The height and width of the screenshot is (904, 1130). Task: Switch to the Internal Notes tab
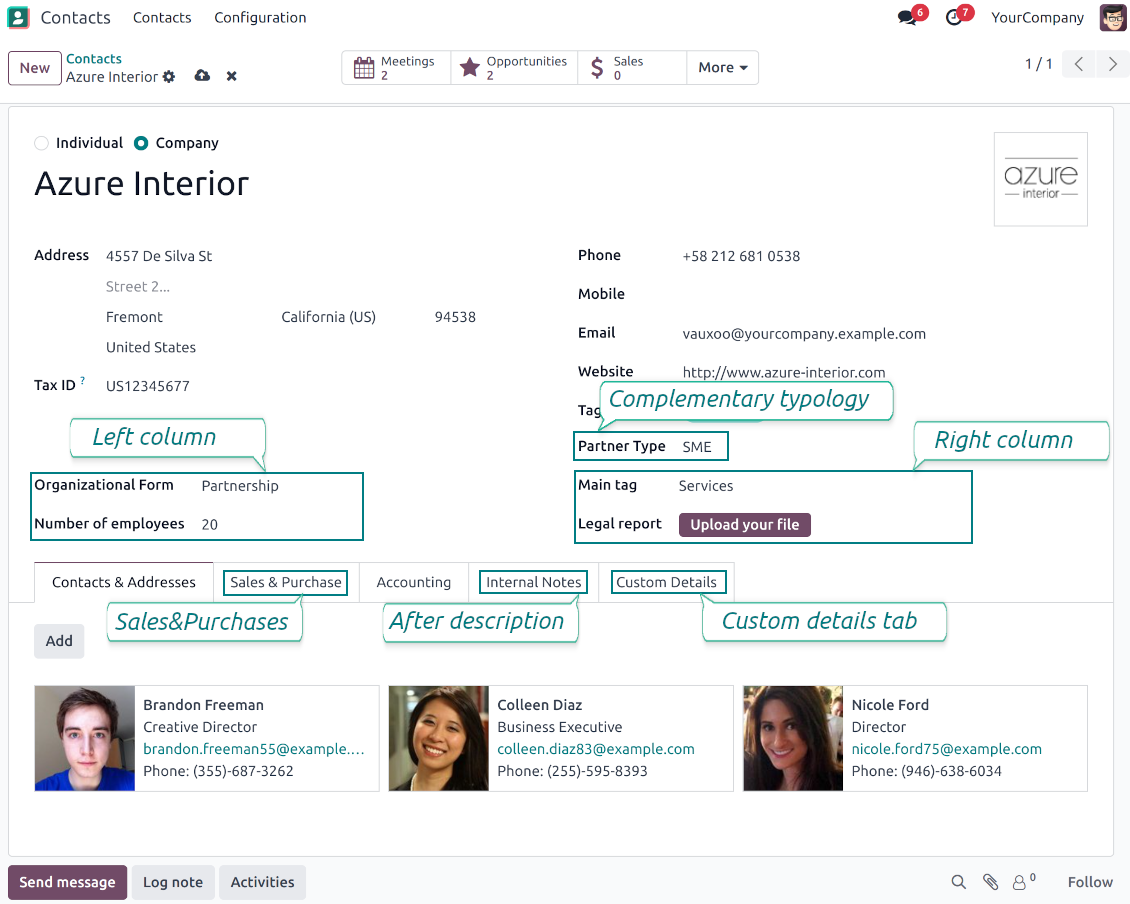tap(533, 582)
